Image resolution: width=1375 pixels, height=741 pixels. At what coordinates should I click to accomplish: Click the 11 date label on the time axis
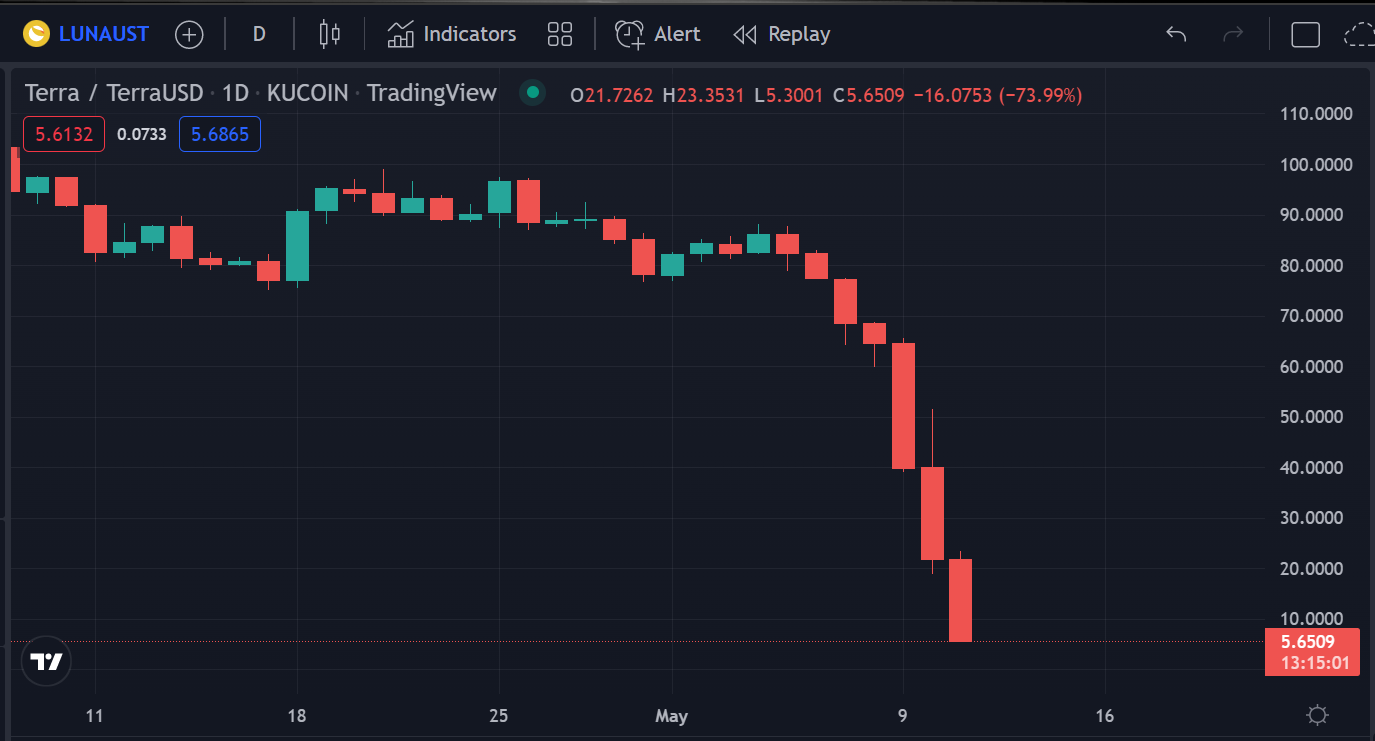coord(95,716)
